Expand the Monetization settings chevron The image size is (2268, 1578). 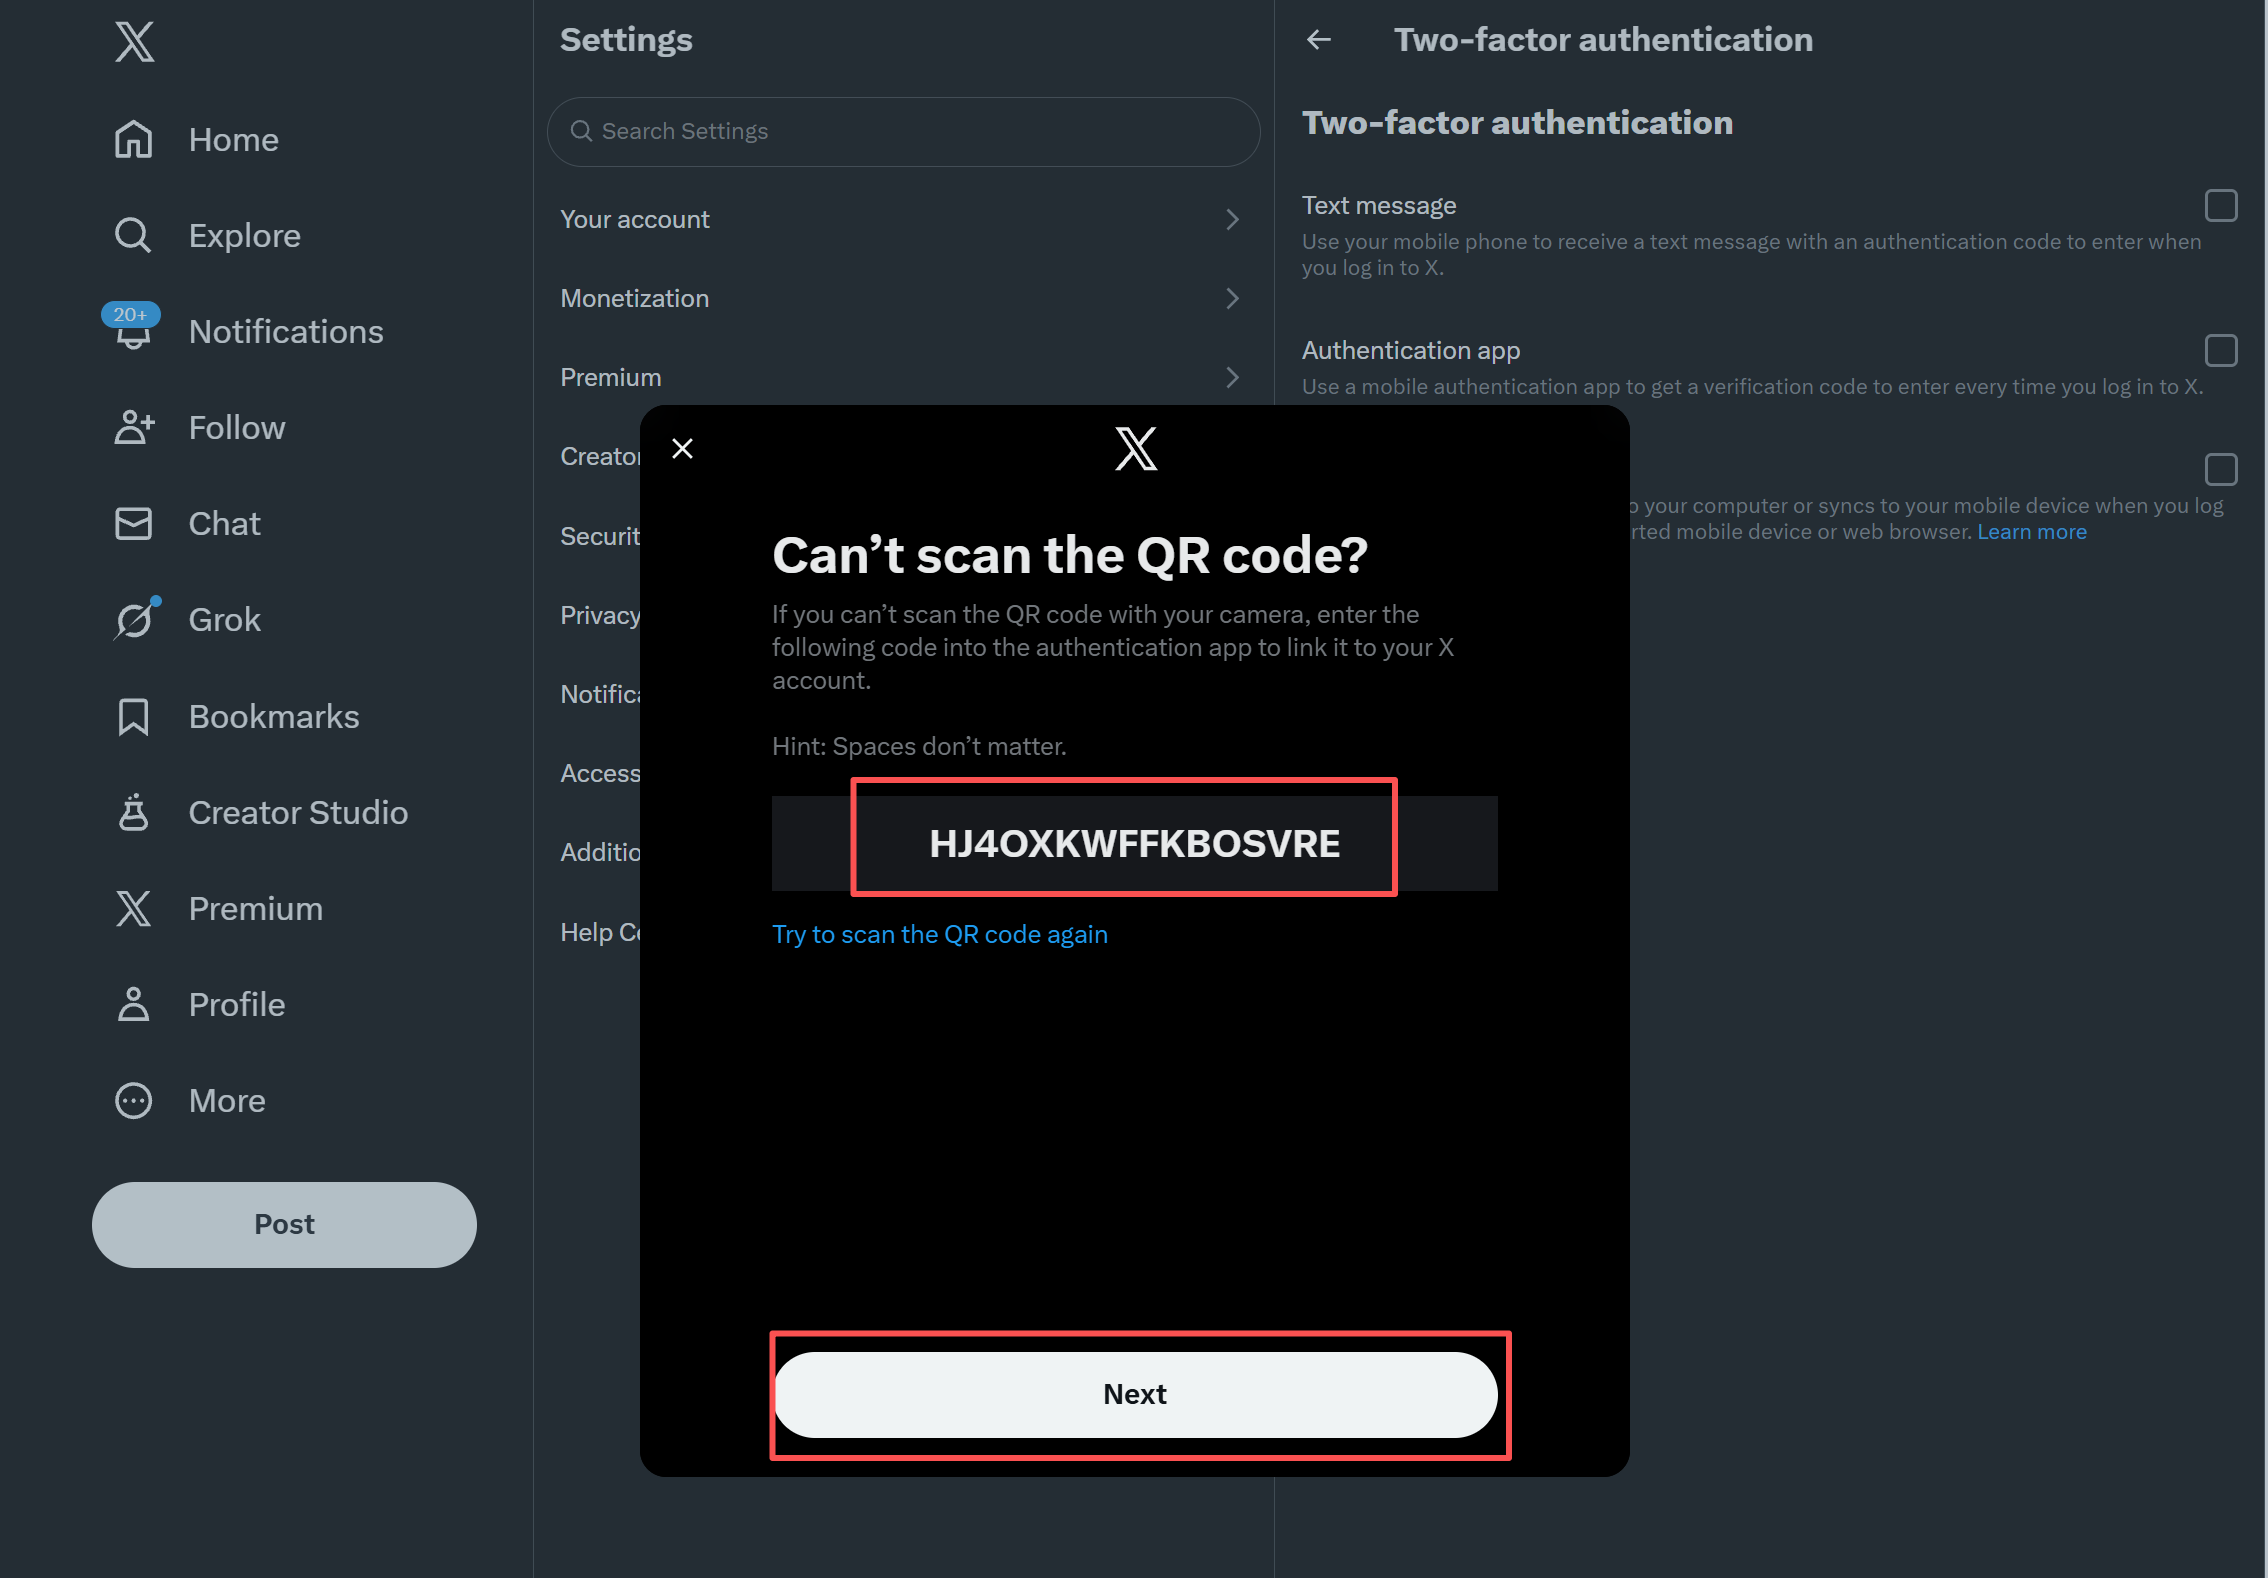(x=1232, y=299)
